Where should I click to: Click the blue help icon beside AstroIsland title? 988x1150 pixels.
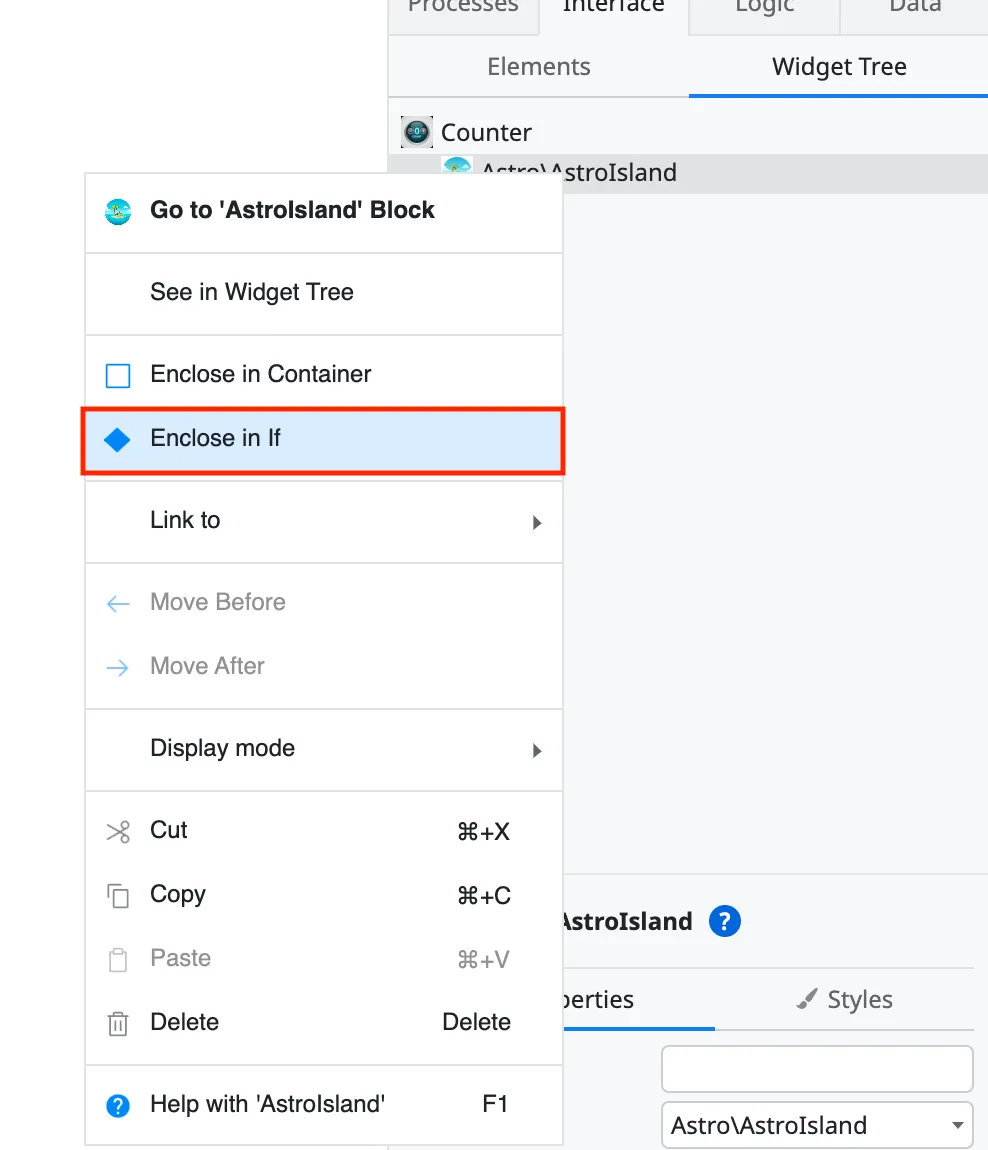(x=724, y=921)
